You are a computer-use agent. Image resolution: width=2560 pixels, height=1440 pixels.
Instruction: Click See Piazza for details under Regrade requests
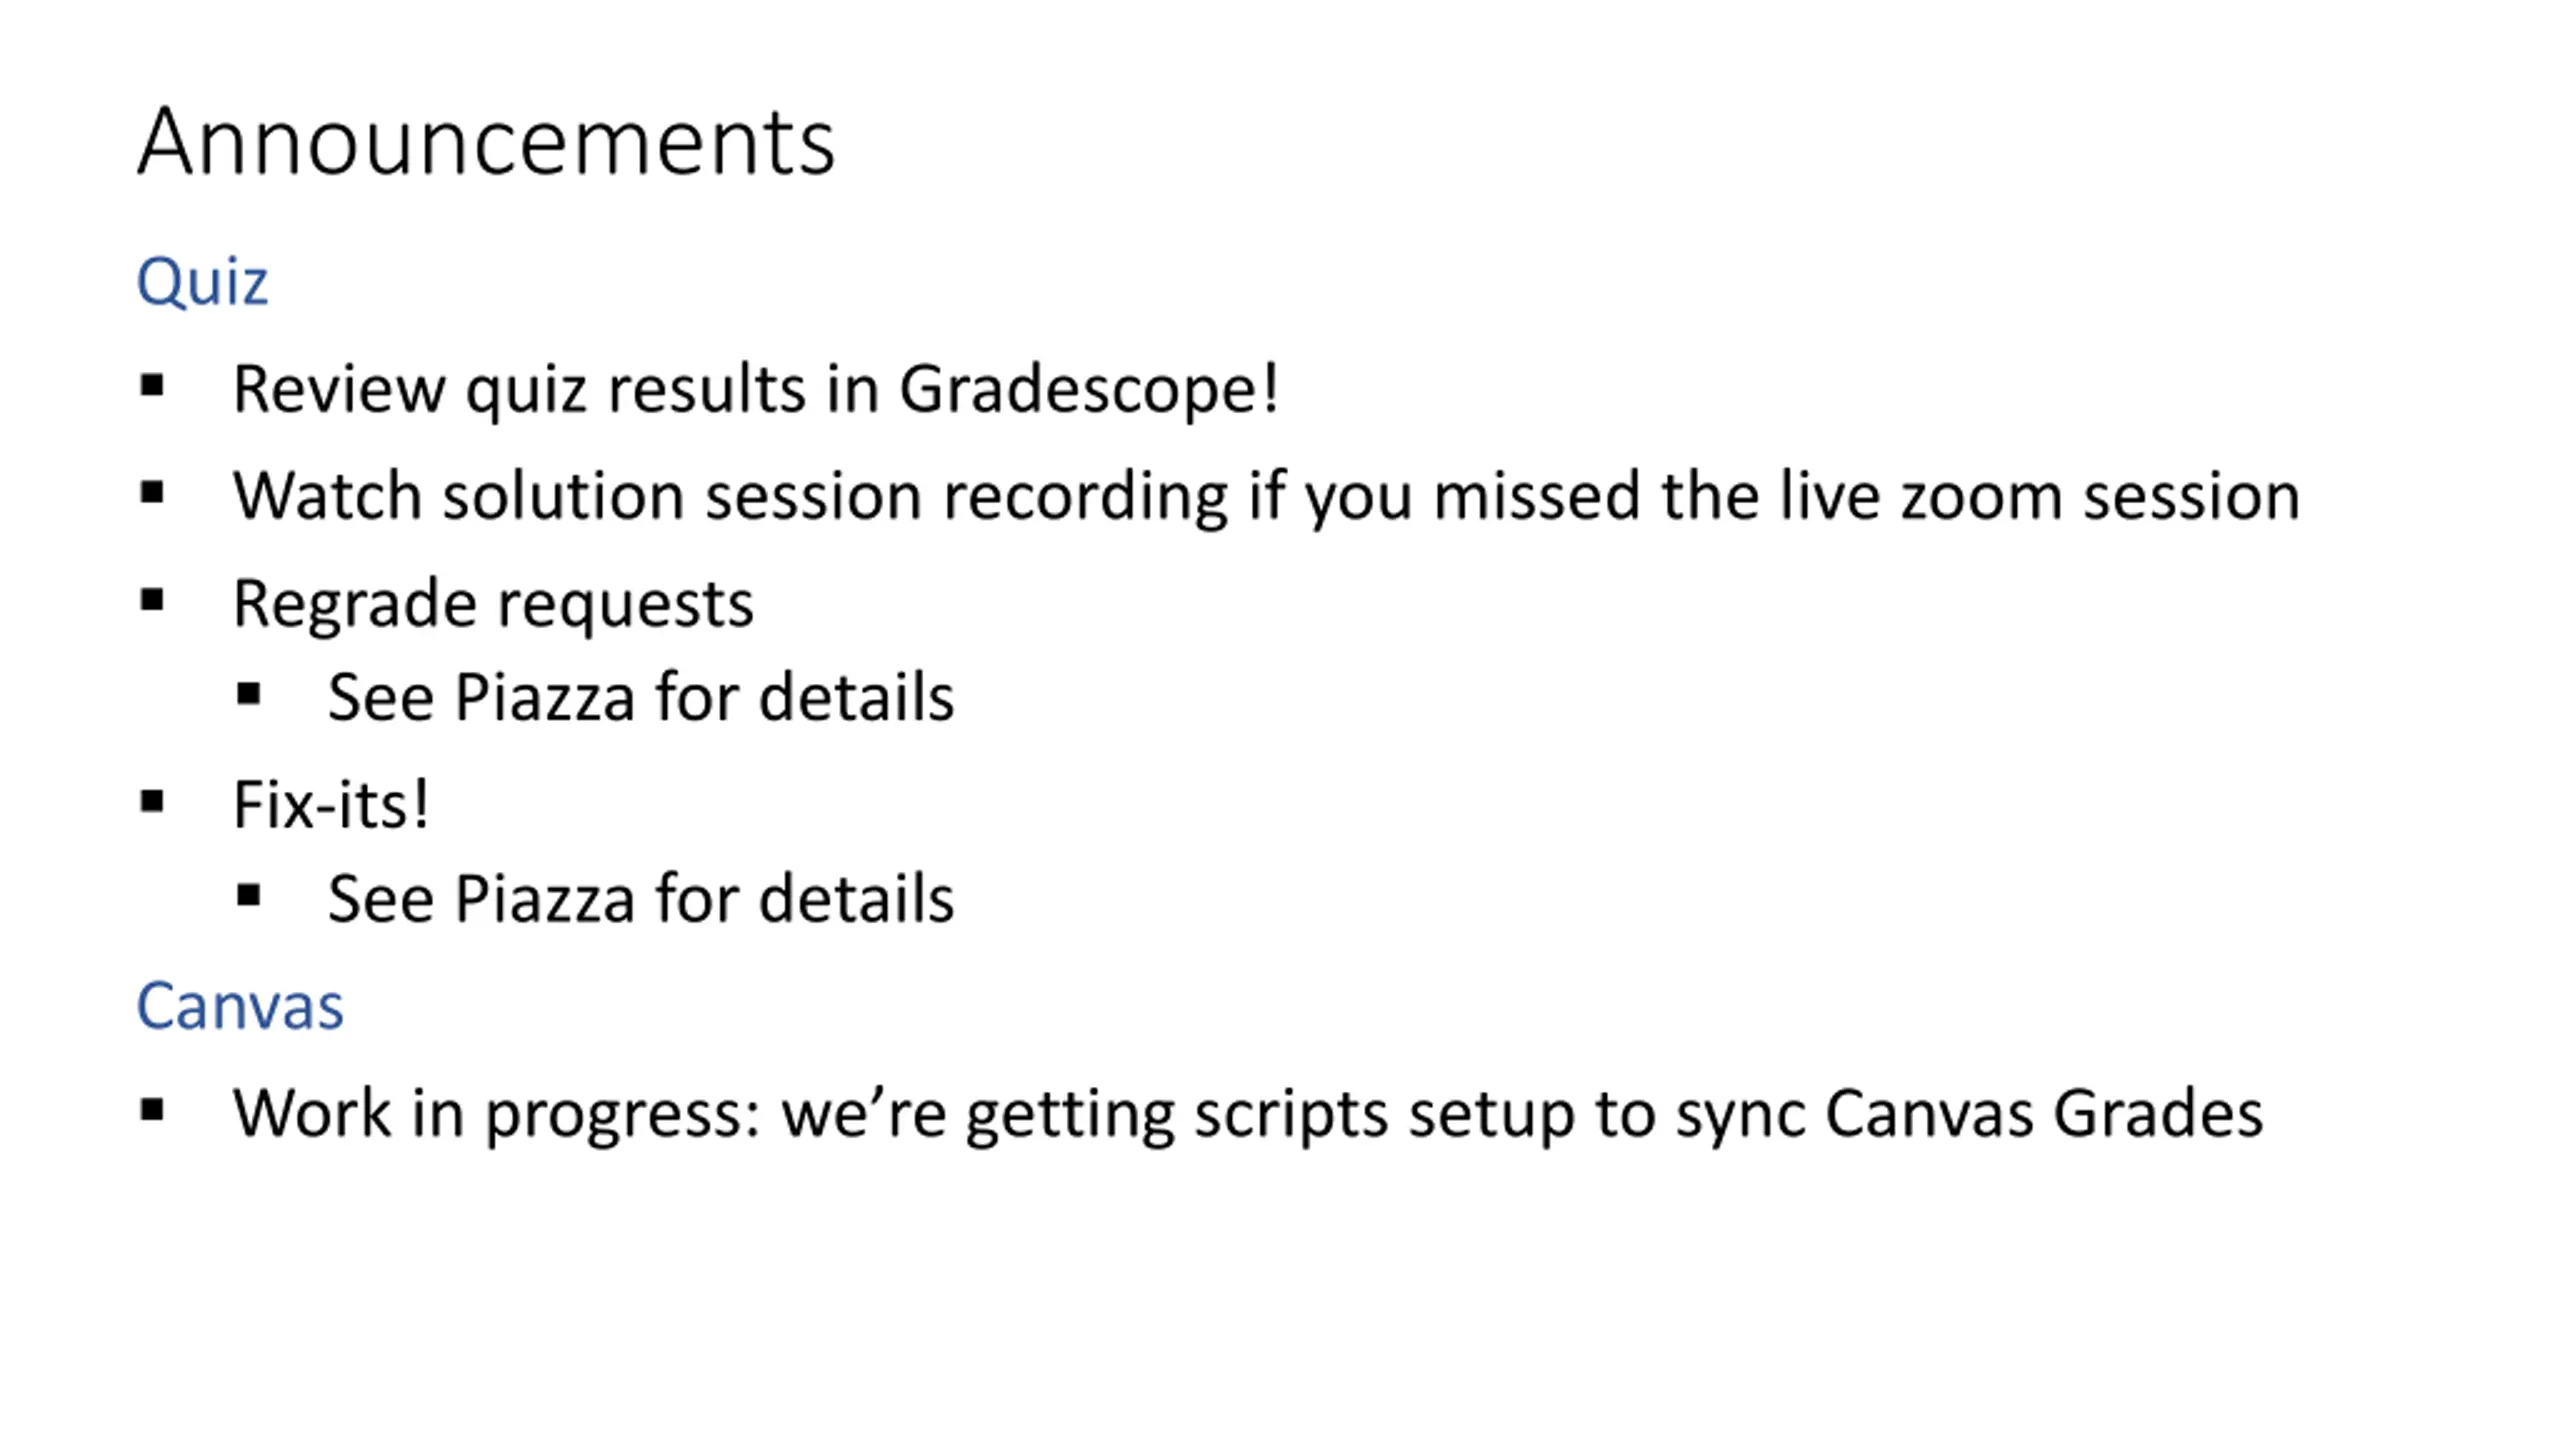pyautogui.click(x=641, y=697)
